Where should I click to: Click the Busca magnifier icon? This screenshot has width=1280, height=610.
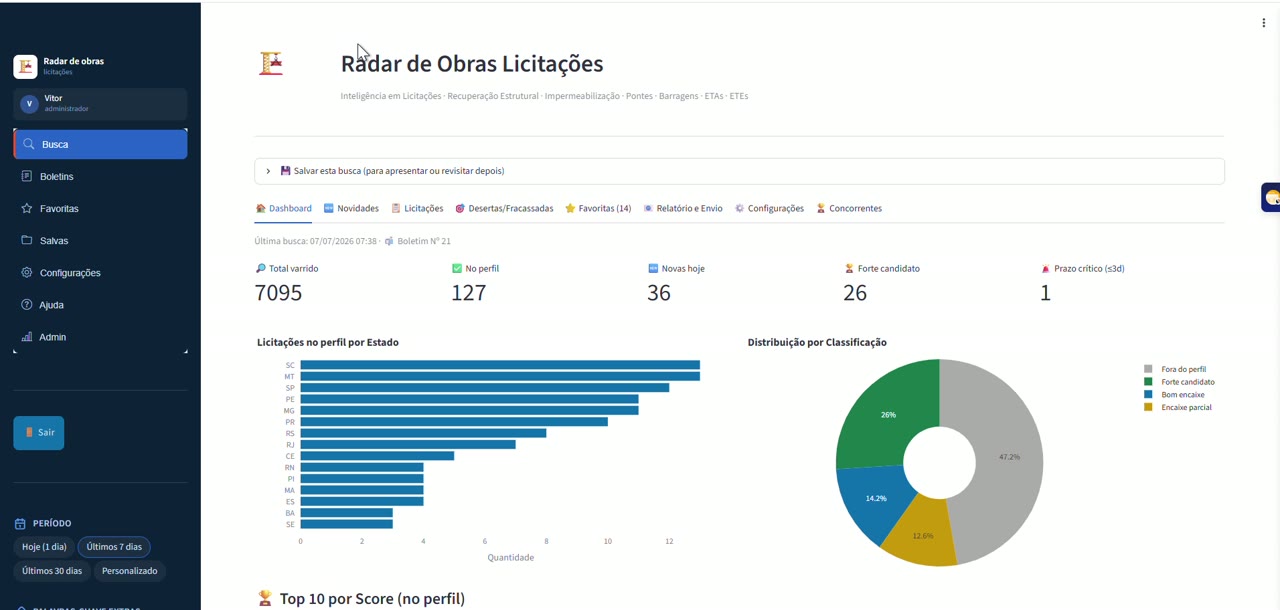click(29, 144)
